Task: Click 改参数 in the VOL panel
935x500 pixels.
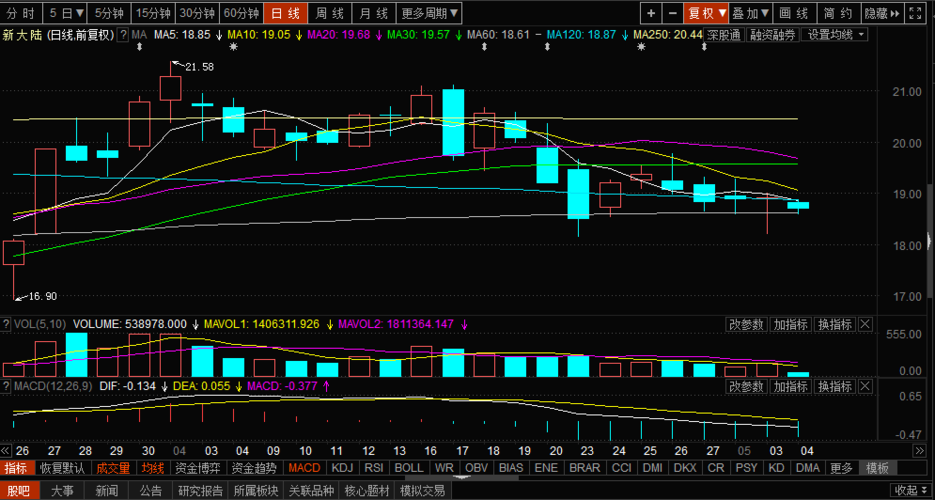Action: coord(746,324)
